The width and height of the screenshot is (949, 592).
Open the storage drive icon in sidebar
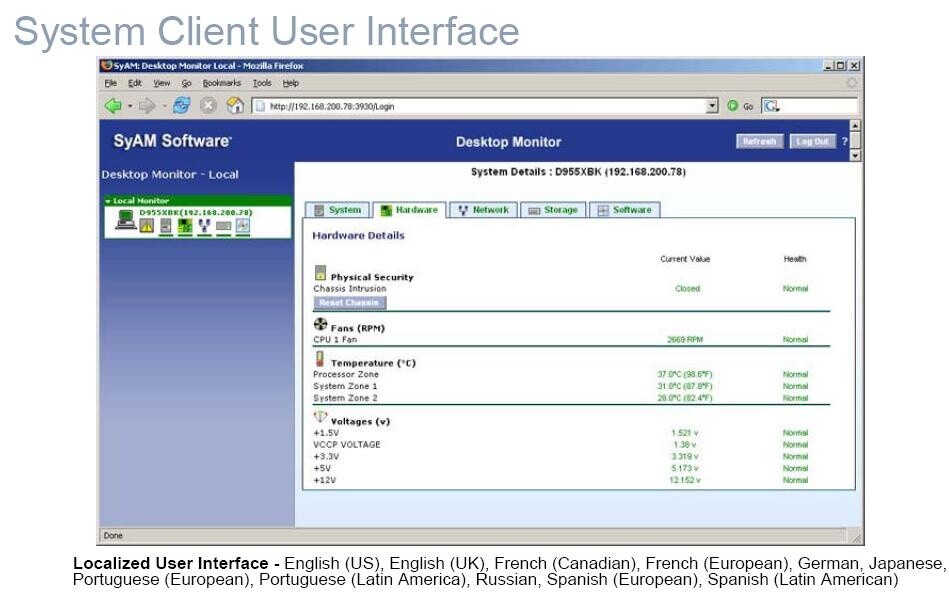pyautogui.click(x=223, y=226)
